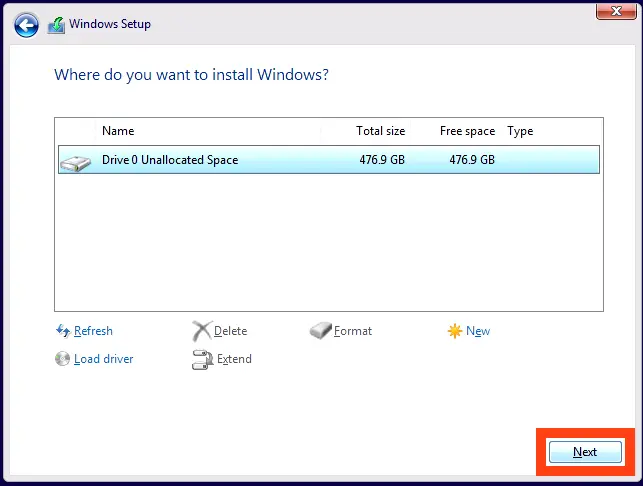Click the Delete X icon
The image size is (643, 486).
[202, 331]
